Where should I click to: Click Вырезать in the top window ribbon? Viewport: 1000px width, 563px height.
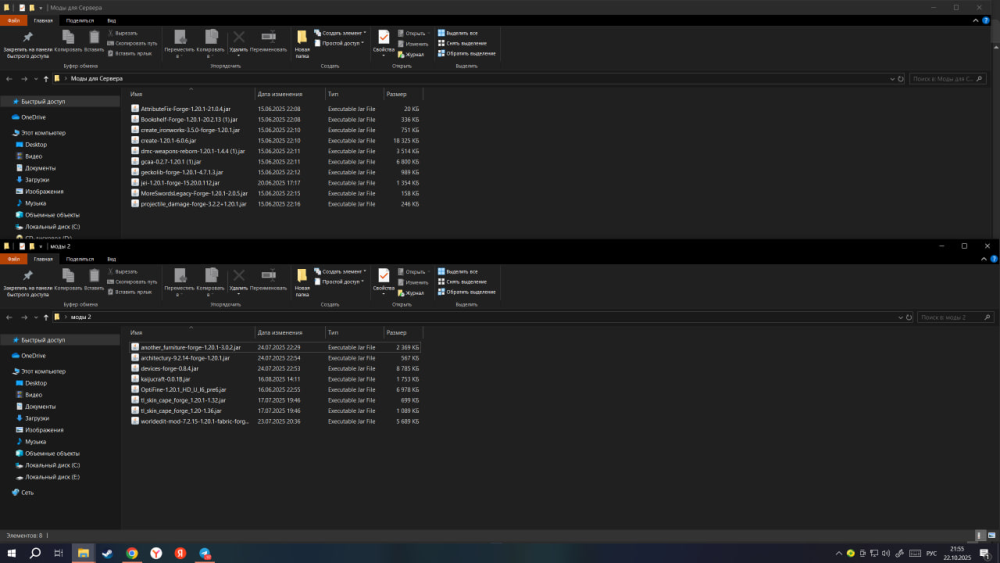(122, 33)
